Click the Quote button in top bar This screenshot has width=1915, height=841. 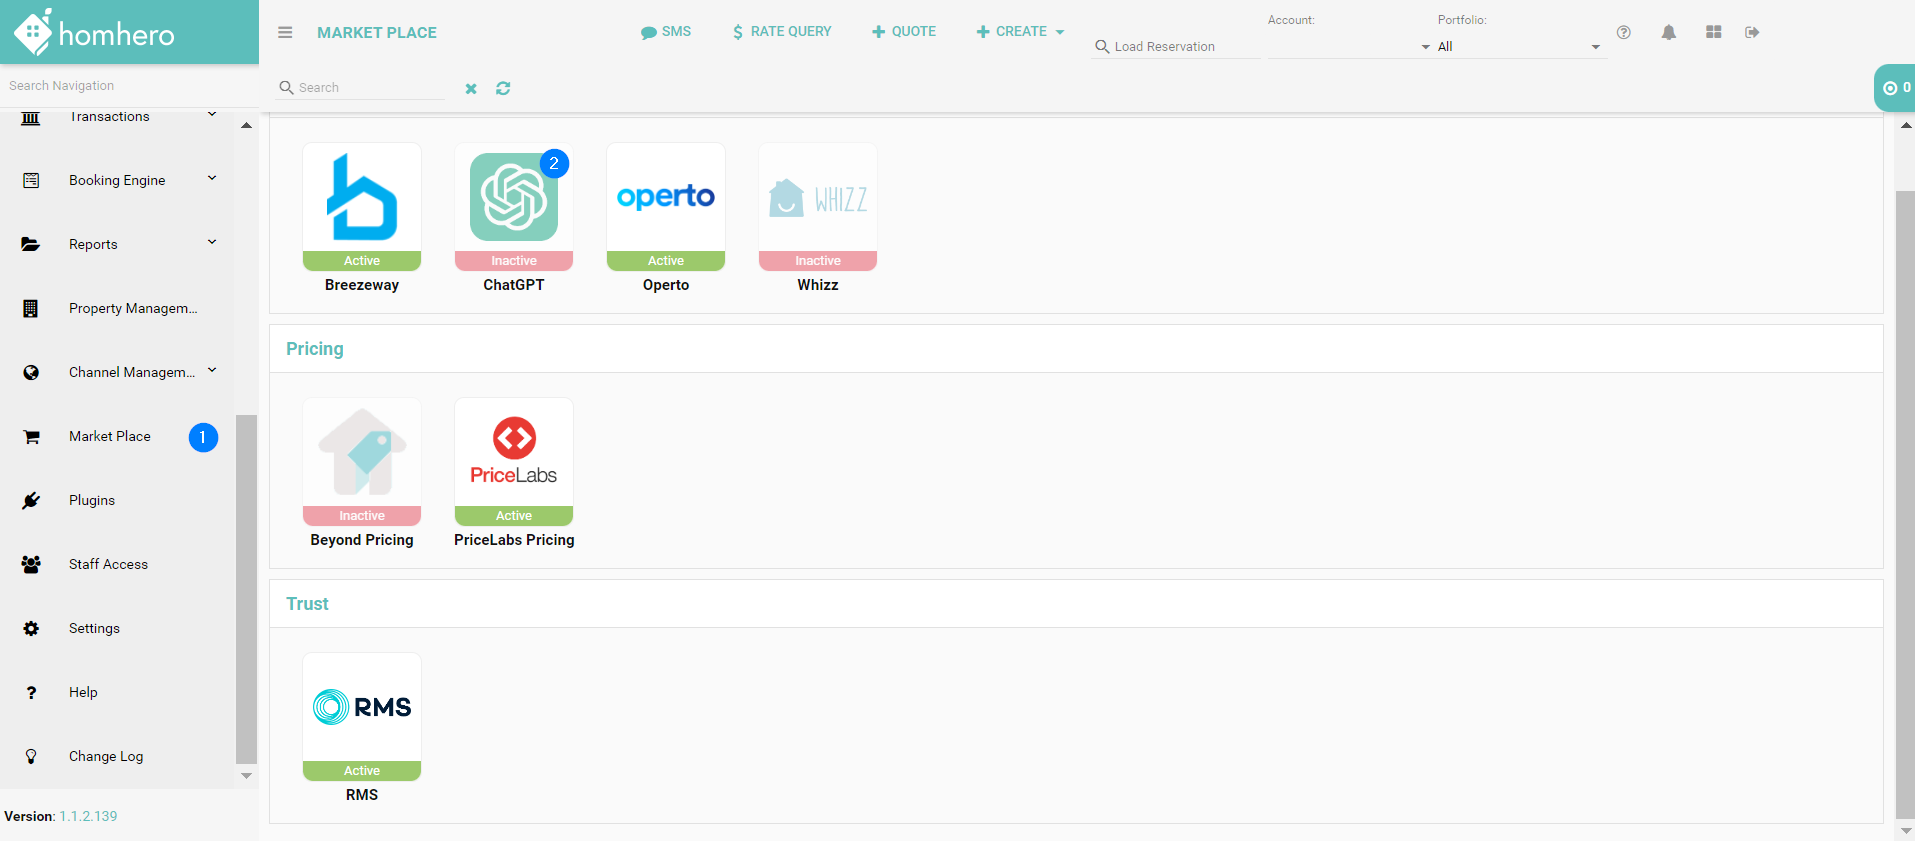(904, 32)
